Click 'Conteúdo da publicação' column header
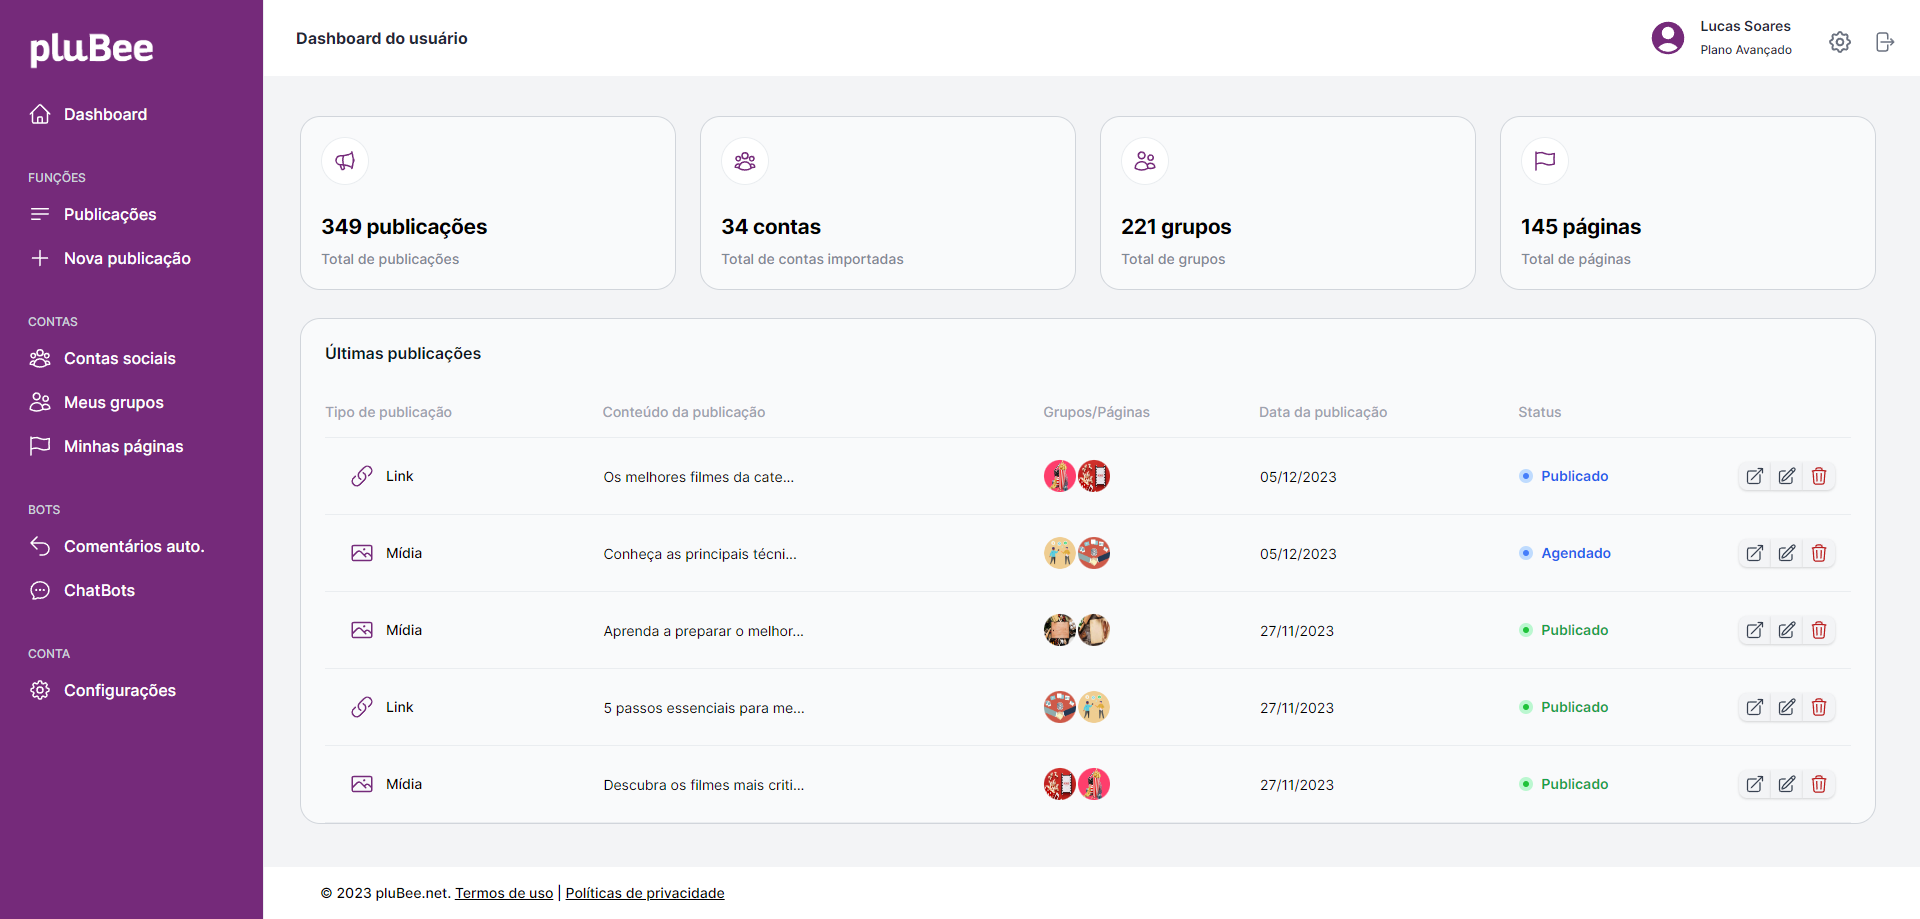The height and width of the screenshot is (919, 1920). click(684, 412)
